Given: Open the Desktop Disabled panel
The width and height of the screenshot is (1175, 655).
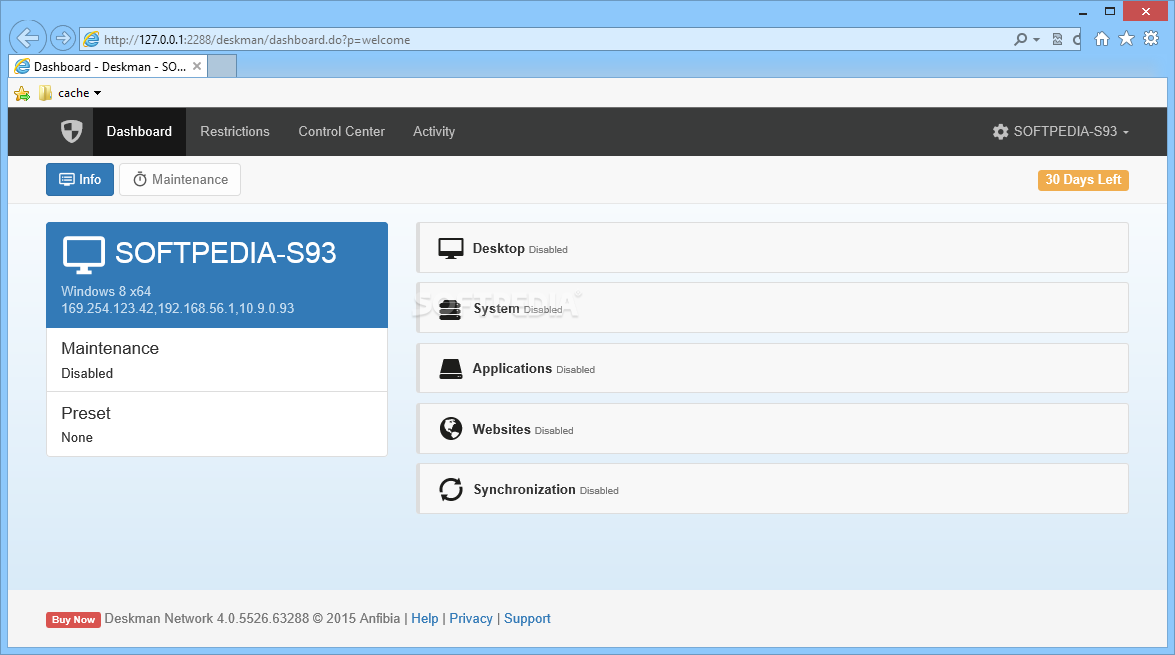Looking at the screenshot, I should 773,247.
